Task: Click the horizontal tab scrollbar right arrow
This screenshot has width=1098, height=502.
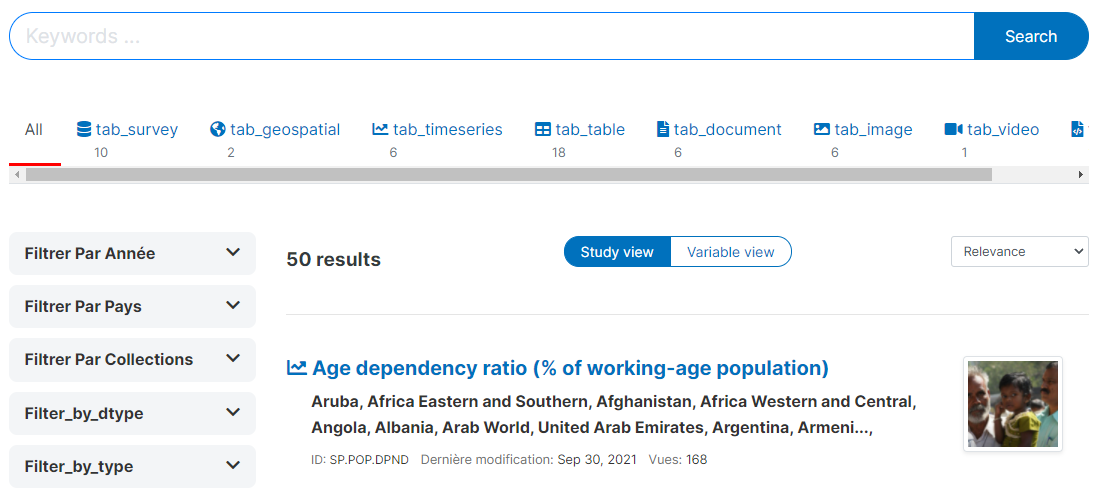Action: 1081,174
